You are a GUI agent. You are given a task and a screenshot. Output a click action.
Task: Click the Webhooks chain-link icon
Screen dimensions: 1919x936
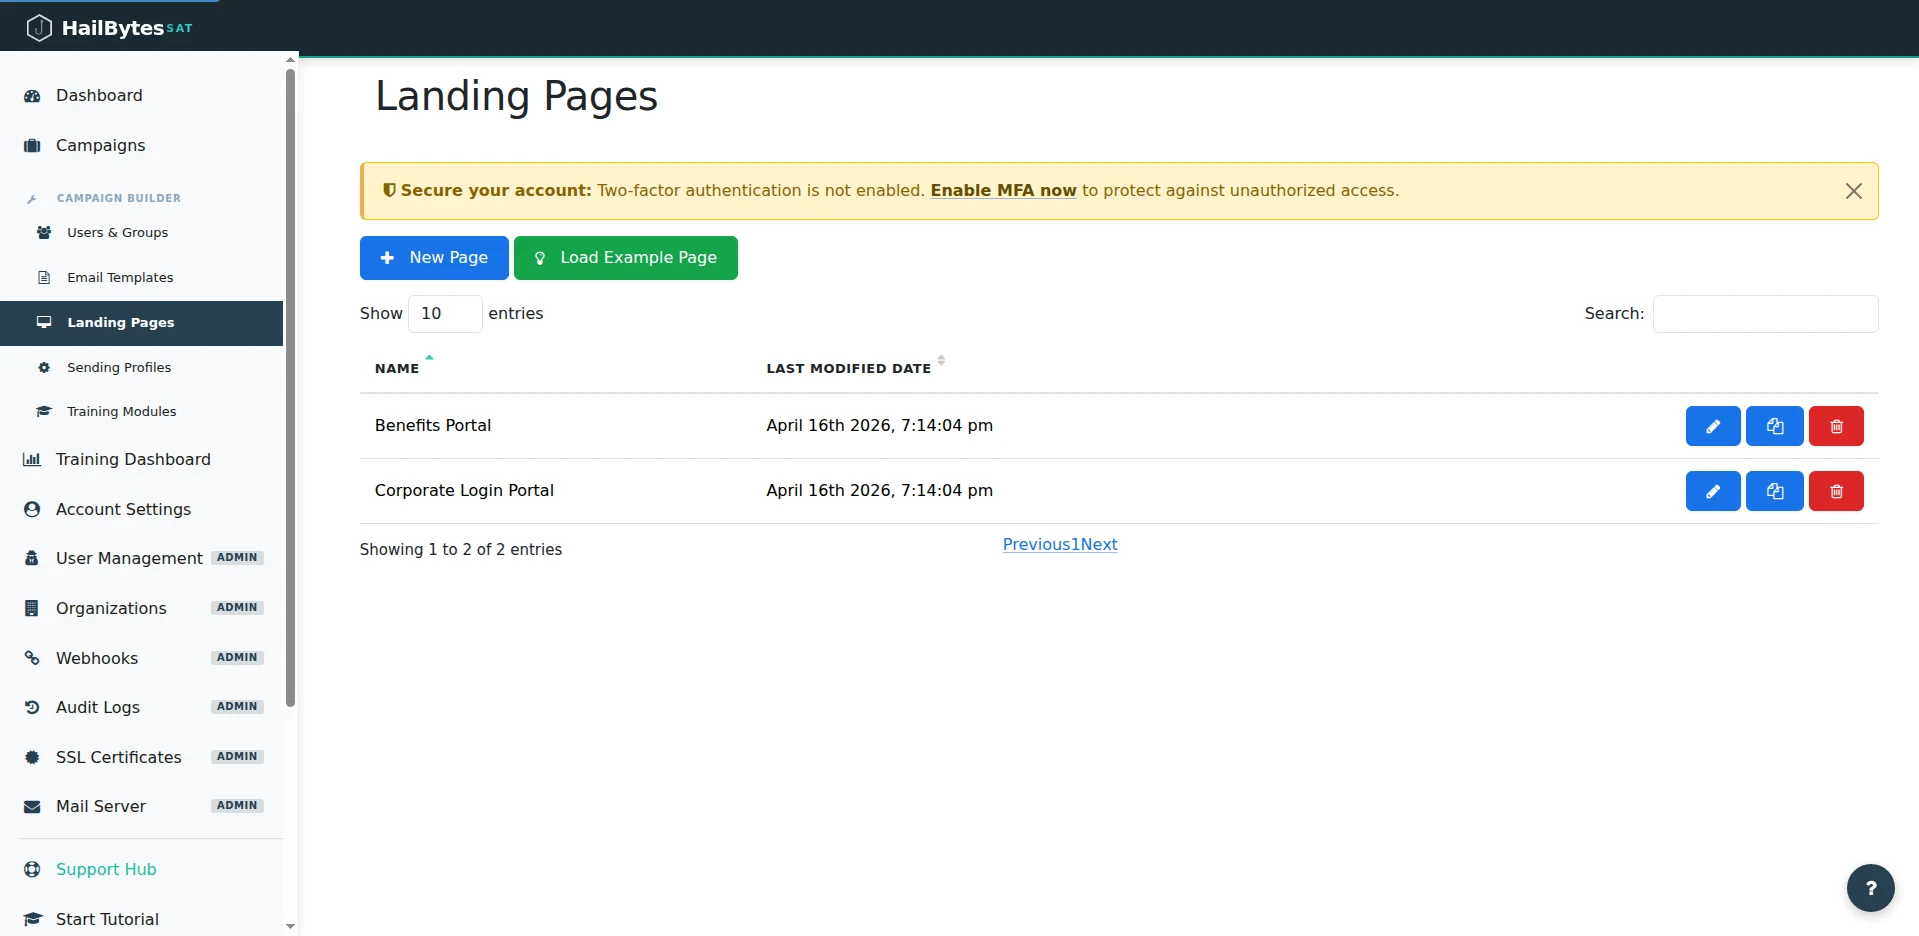tap(31, 658)
